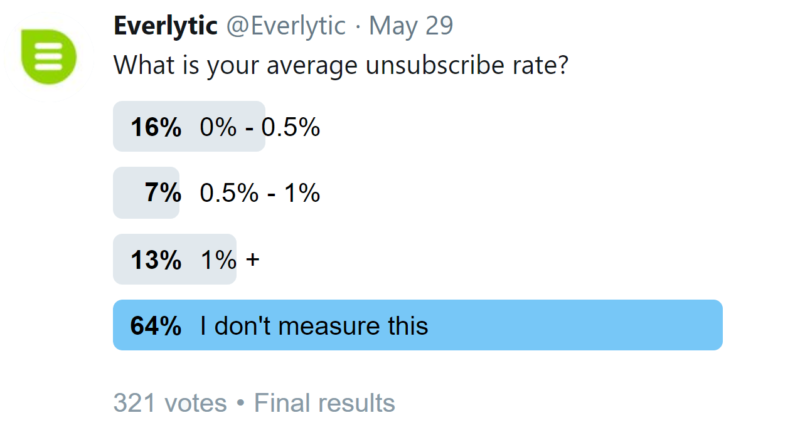The height and width of the screenshot is (435, 800).
Task: Open the @Everlytic handle link
Action: [x=286, y=26]
